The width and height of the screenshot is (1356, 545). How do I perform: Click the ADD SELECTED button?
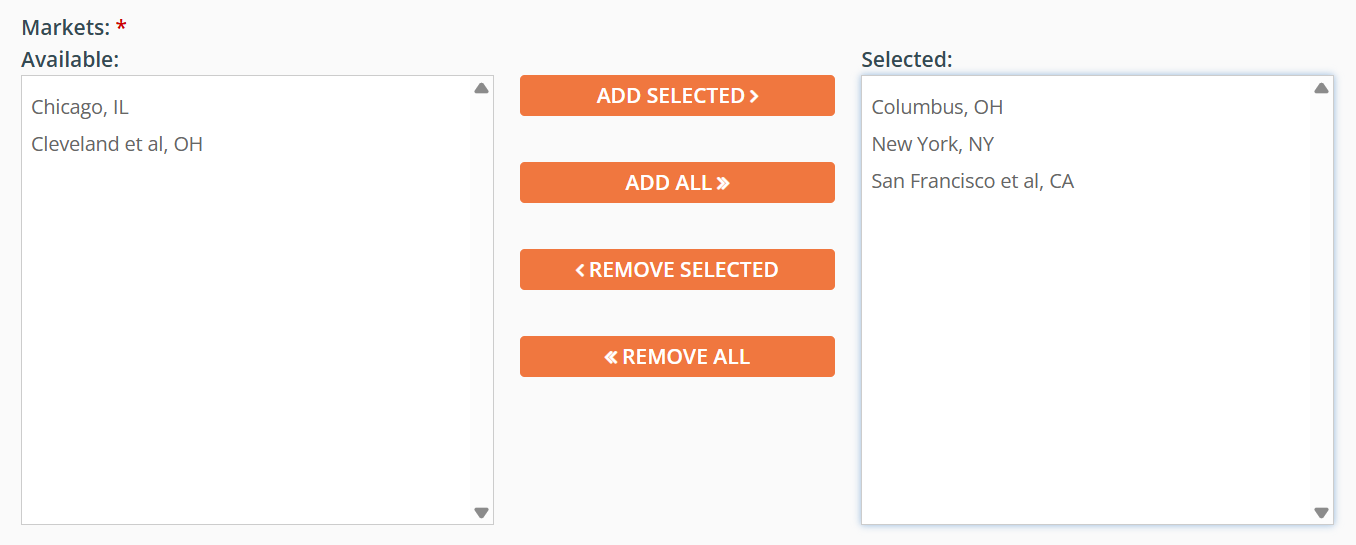[677, 96]
